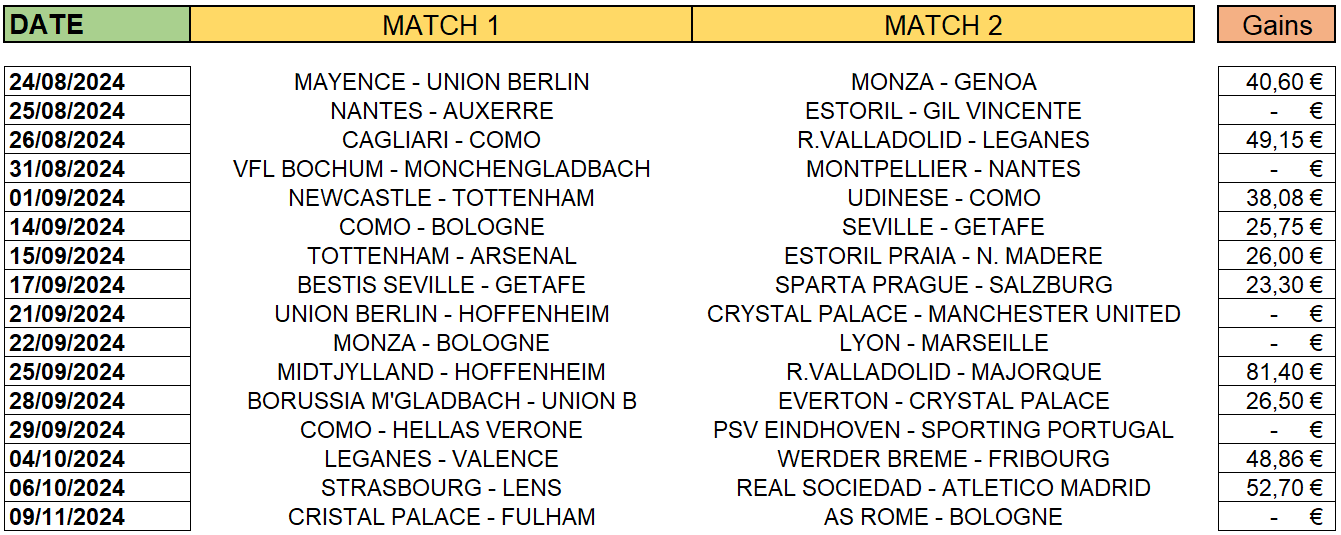Click the LYON - MARSEILLE cell
Image resolution: width=1341 pixels, height=535 pixels.
tap(943, 343)
